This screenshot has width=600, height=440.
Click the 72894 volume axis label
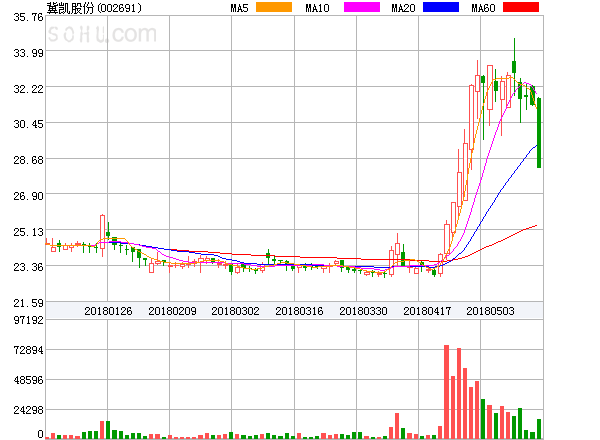[x=28, y=350]
